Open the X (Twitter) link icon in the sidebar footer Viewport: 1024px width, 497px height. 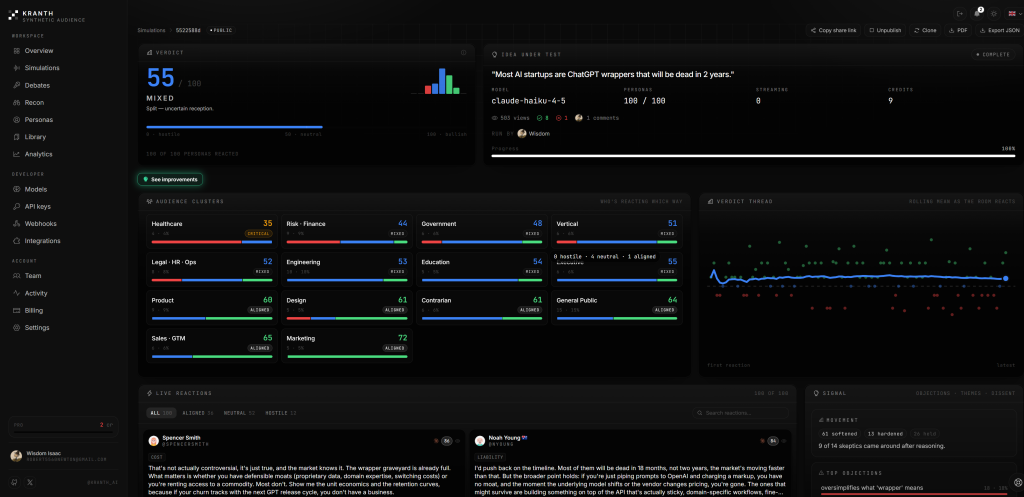coord(30,483)
